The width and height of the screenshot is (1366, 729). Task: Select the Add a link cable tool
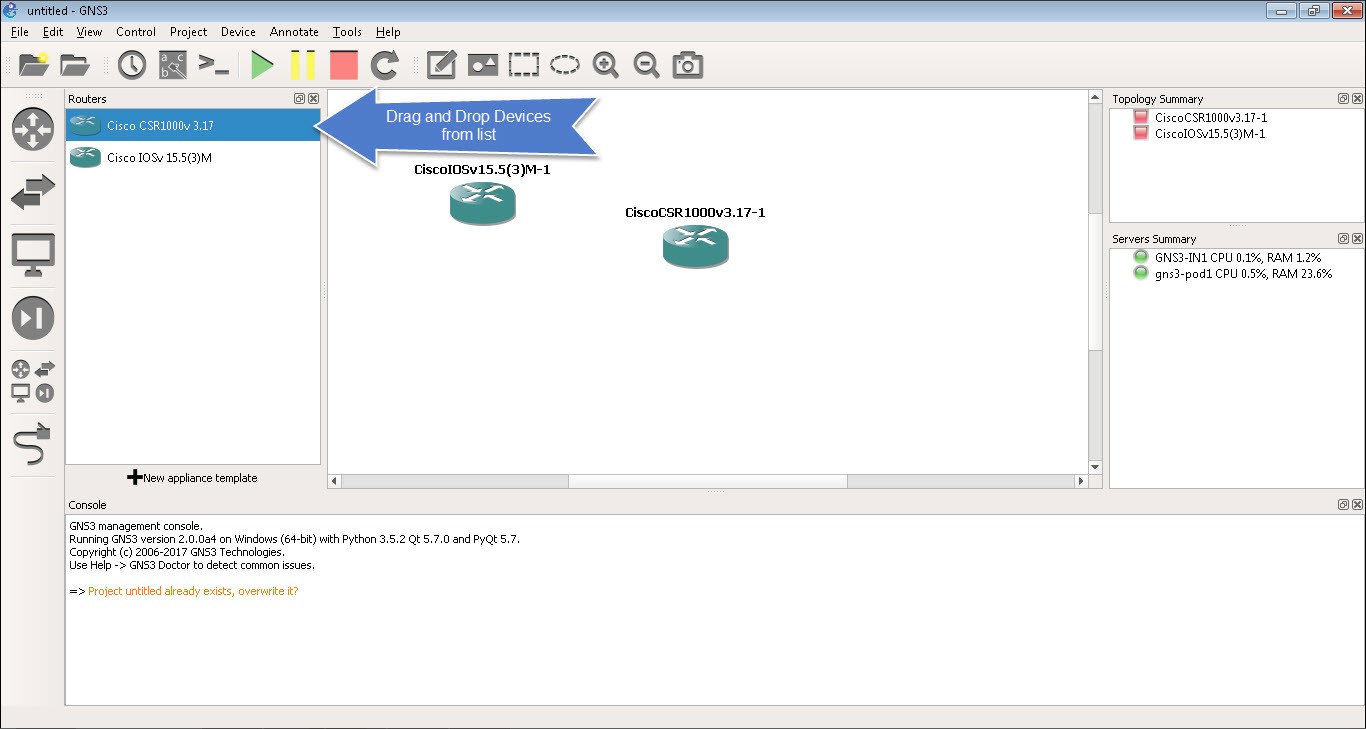point(33,444)
